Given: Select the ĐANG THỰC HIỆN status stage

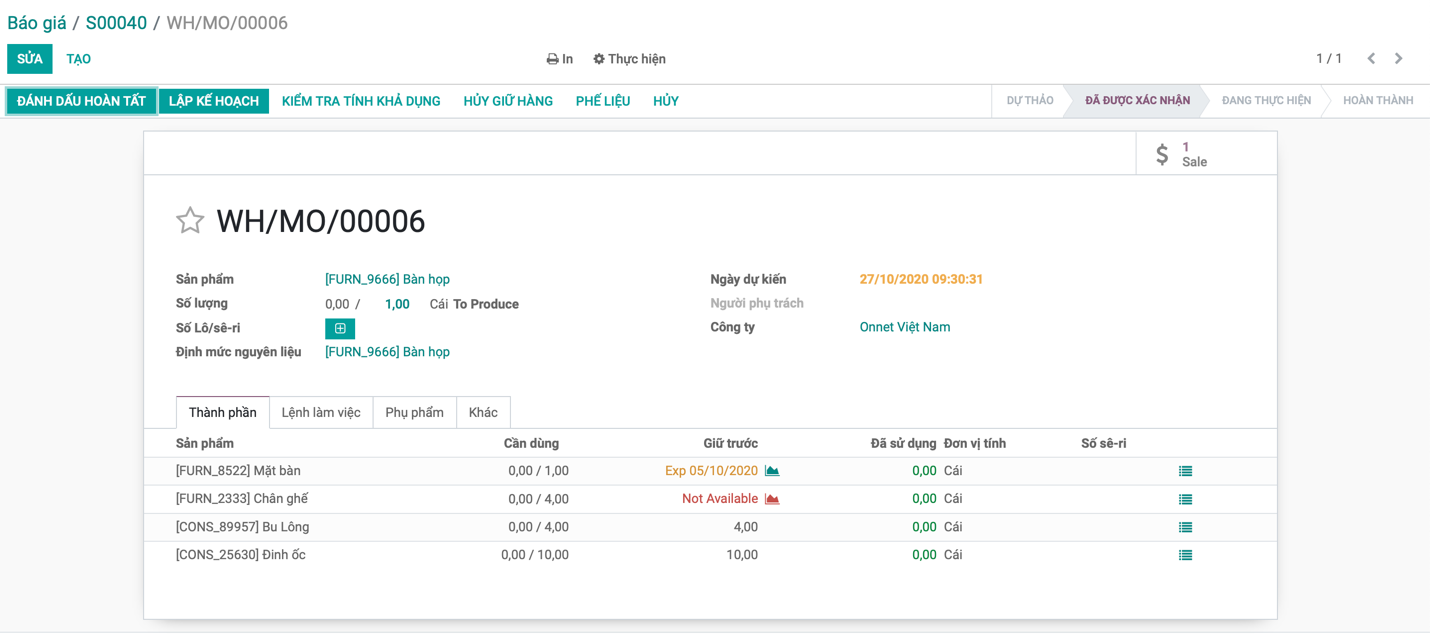Looking at the screenshot, I should pyautogui.click(x=1266, y=101).
